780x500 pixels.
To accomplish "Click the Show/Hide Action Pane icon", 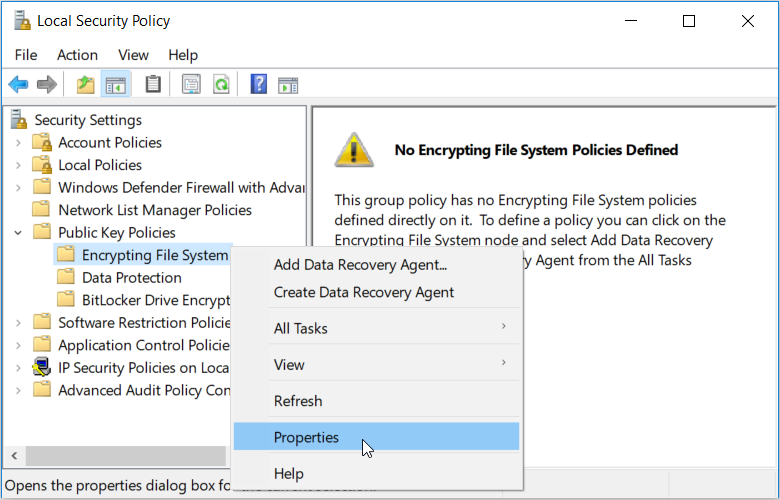I will click(x=288, y=85).
